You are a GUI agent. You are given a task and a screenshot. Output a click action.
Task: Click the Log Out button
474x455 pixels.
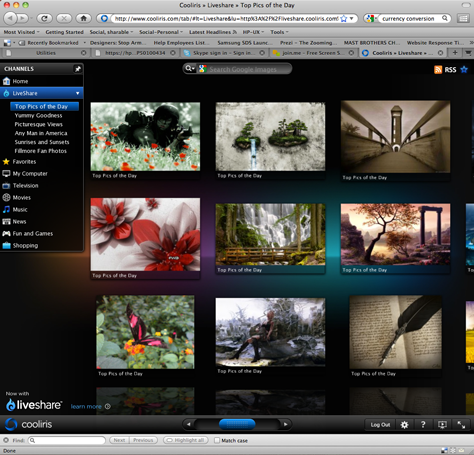(380, 424)
